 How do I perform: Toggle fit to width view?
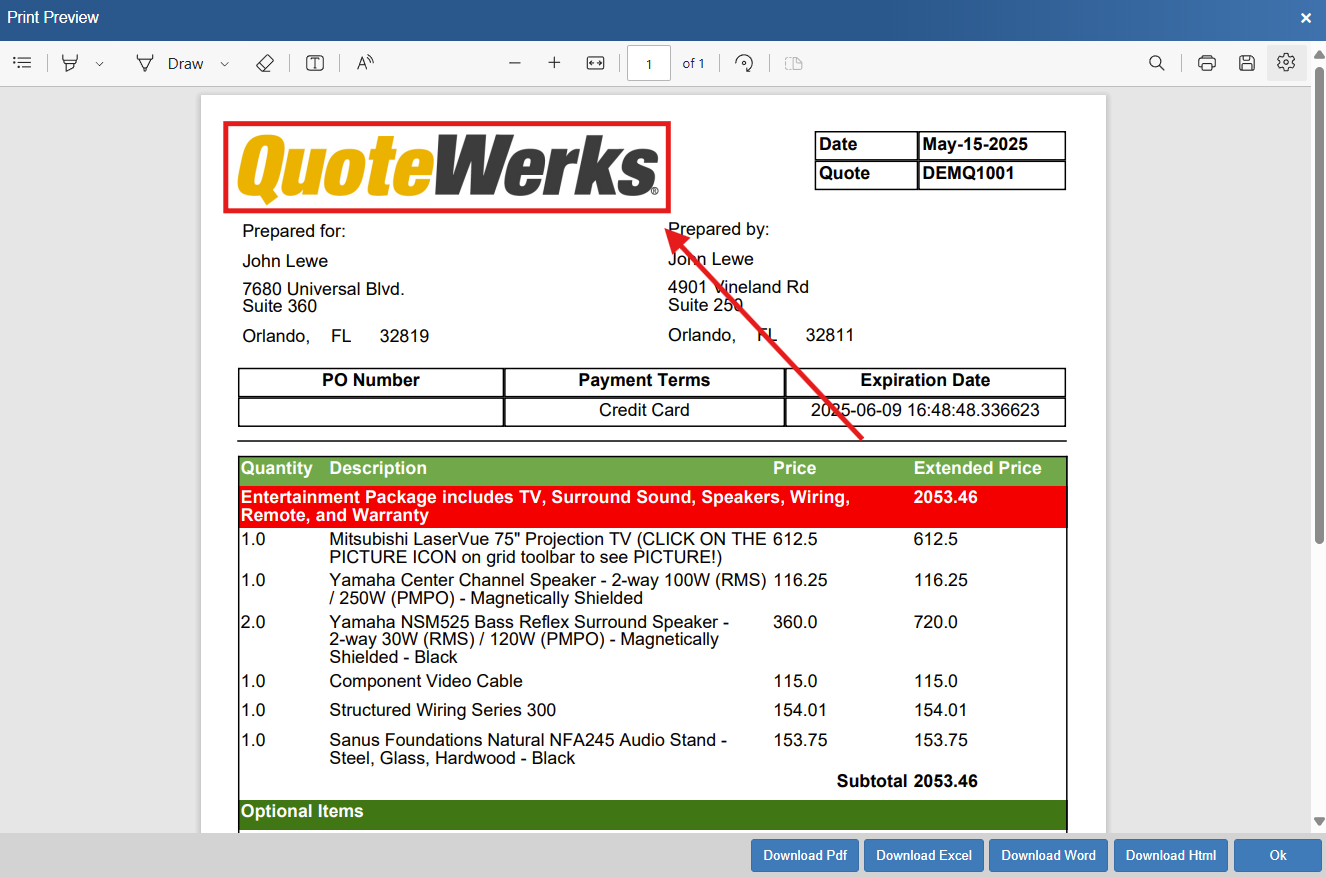point(595,63)
